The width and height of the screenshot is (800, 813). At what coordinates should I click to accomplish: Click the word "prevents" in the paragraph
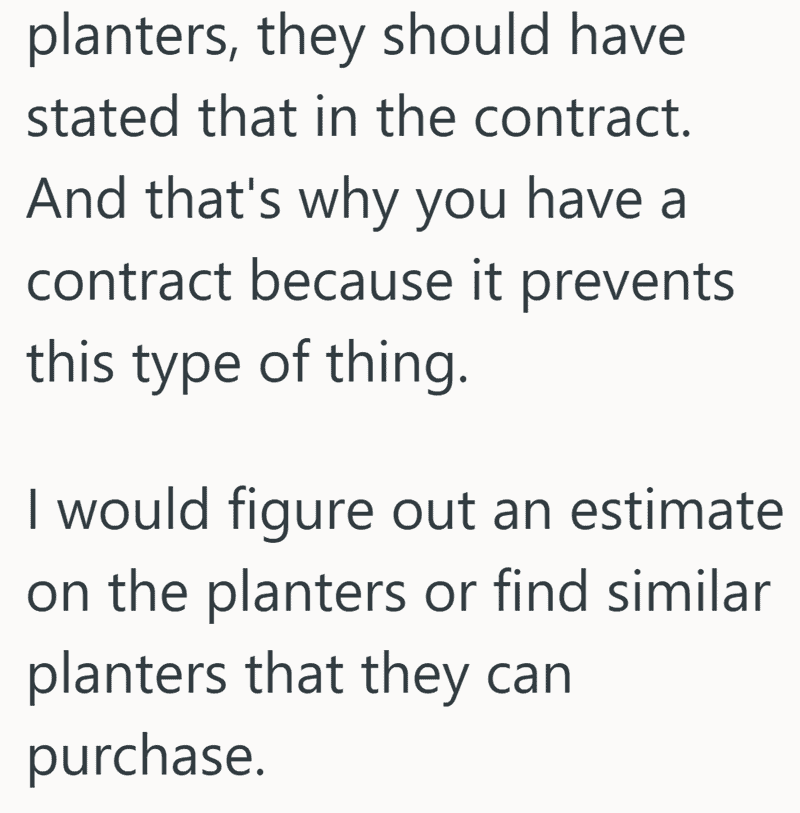pyautogui.click(x=627, y=285)
